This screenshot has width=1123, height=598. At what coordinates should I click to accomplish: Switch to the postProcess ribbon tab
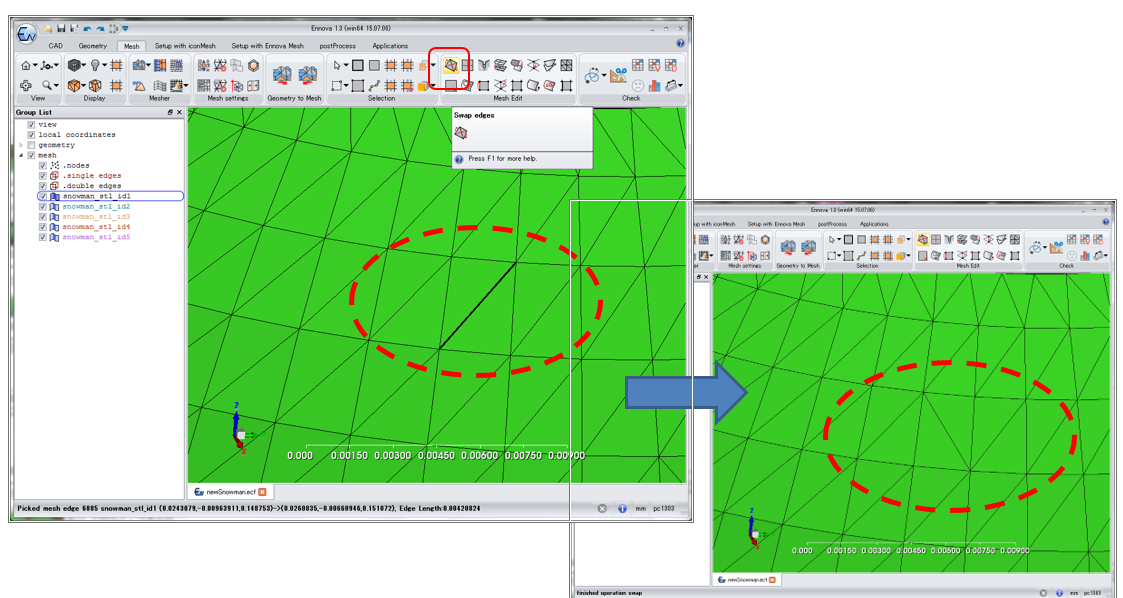338,46
